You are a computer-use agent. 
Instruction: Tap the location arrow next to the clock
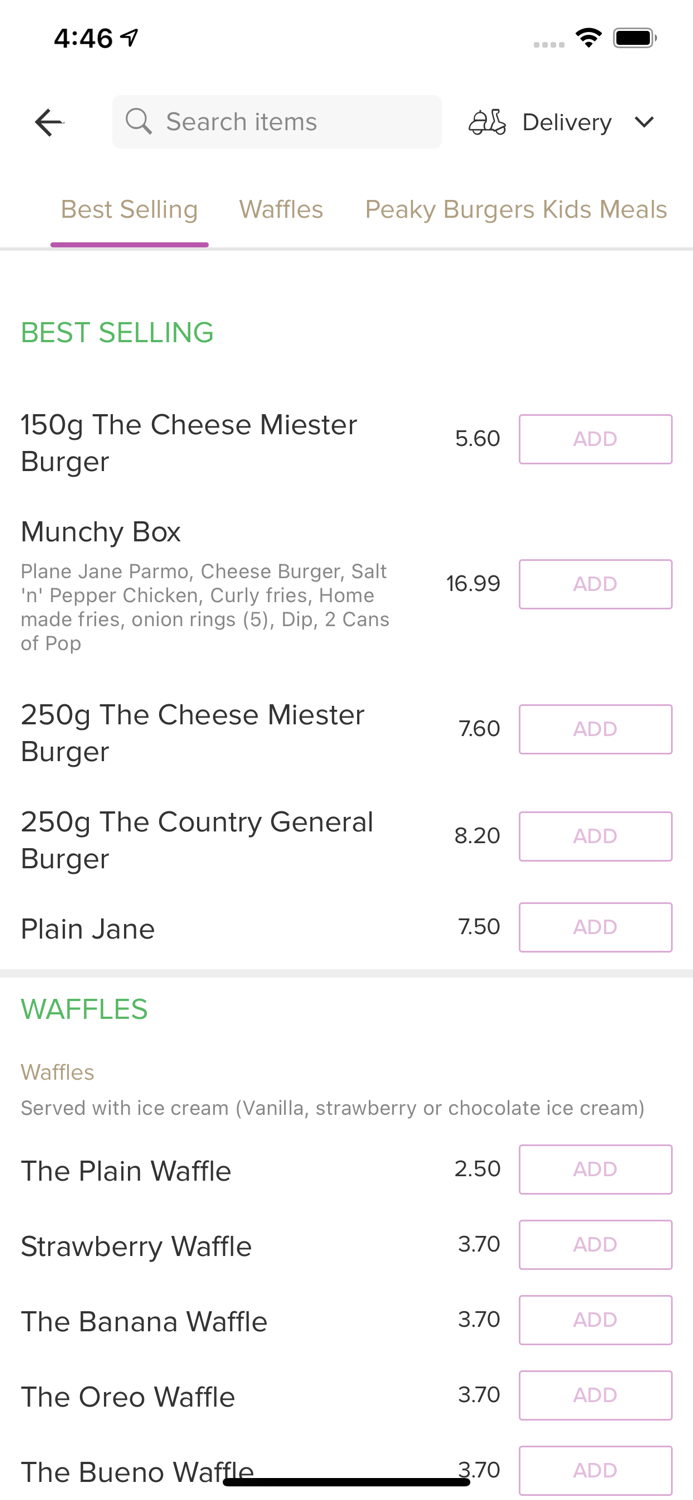(x=128, y=35)
